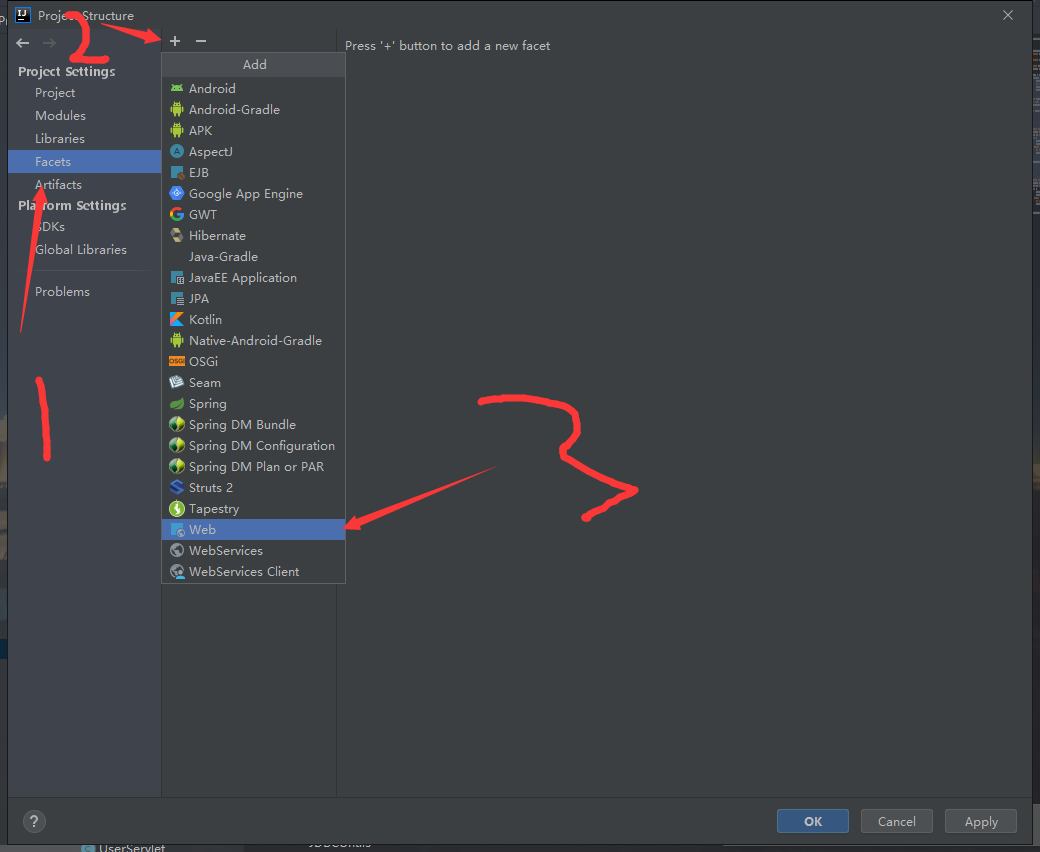
Task: Open the Artifacts settings page
Action: point(84,184)
